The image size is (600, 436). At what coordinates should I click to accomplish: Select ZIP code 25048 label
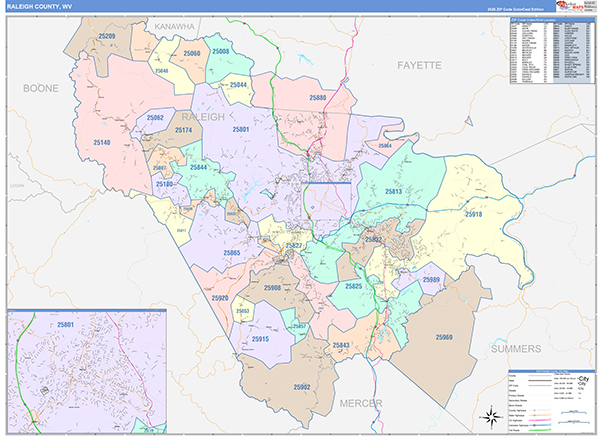pyautogui.click(x=162, y=71)
